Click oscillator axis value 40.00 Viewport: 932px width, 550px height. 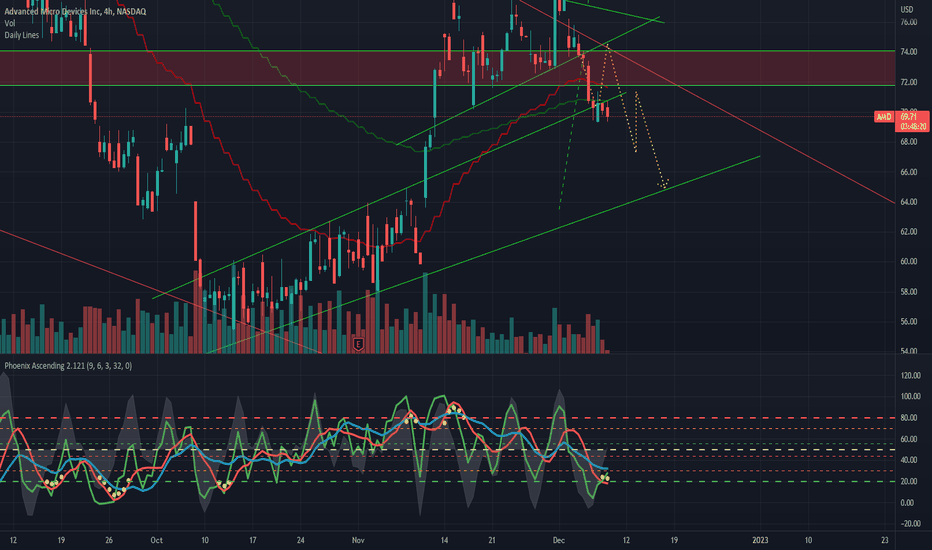[908, 460]
